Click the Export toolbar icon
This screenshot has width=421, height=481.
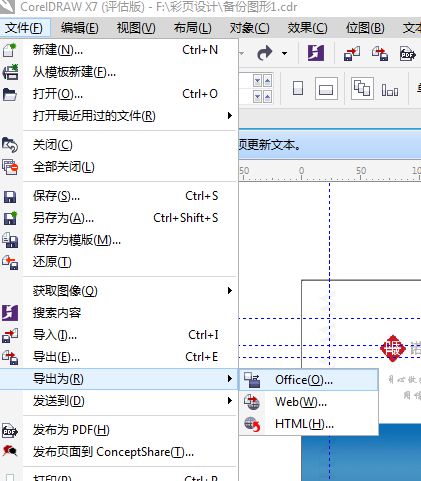pyautogui.click(x=380, y=53)
